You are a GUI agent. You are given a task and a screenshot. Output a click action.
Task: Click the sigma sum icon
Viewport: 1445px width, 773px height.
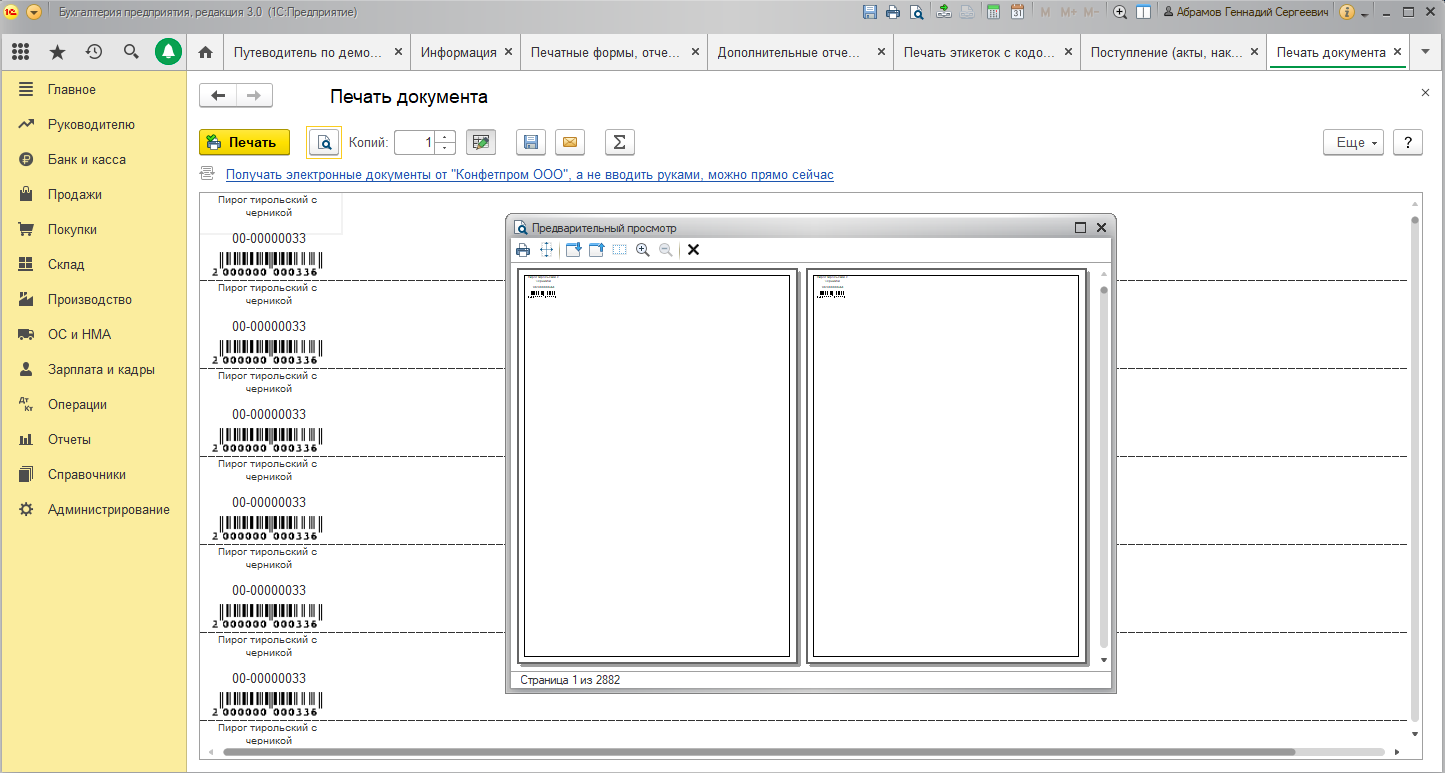[x=619, y=142]
